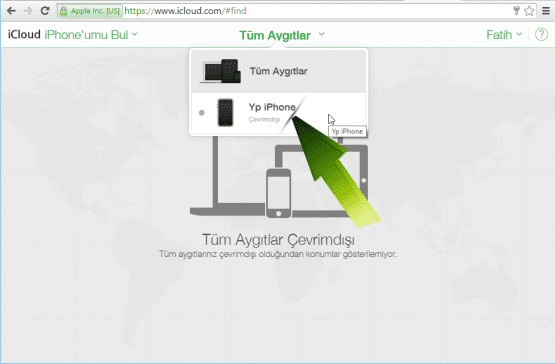Screen dimensions: 555x364
Task: Open iCloud help question mark icon
Action: (x=541, y=35)
